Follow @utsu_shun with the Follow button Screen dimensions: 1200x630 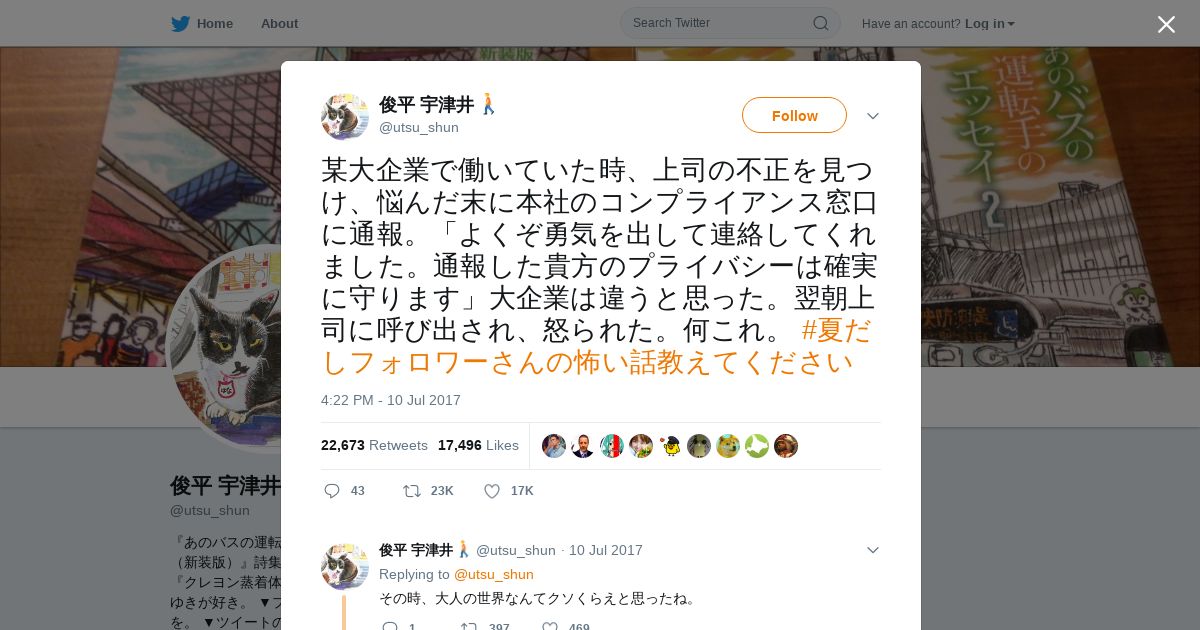(794, 115)
